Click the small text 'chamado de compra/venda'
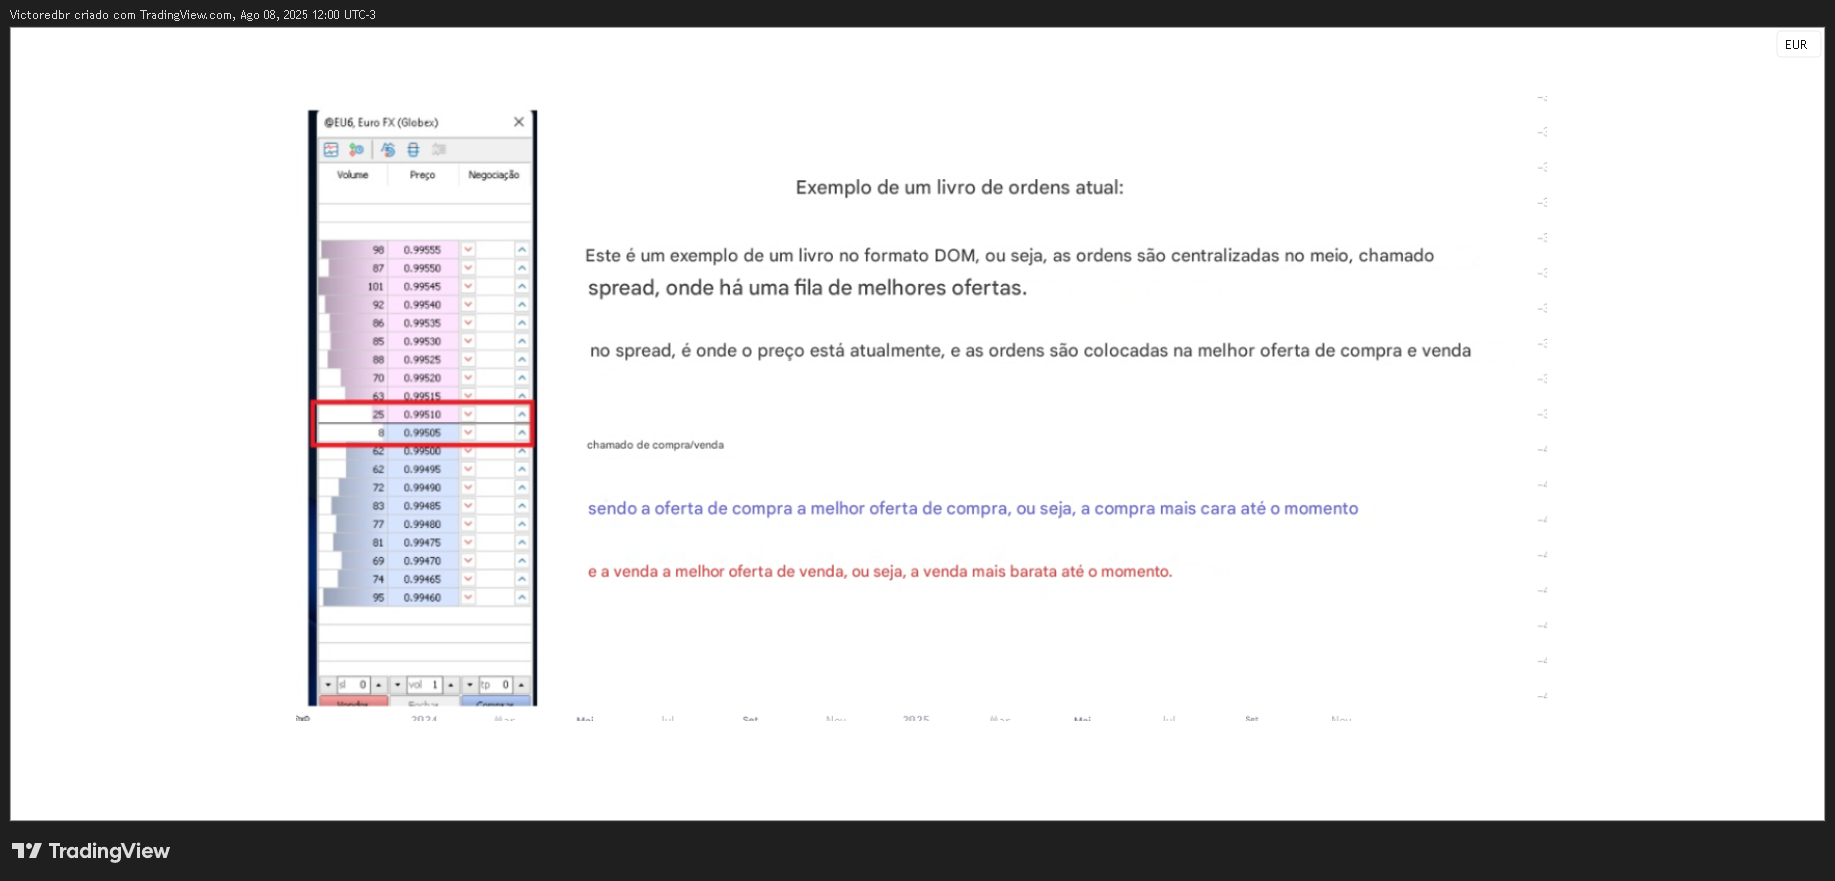 tap(655, 445)
